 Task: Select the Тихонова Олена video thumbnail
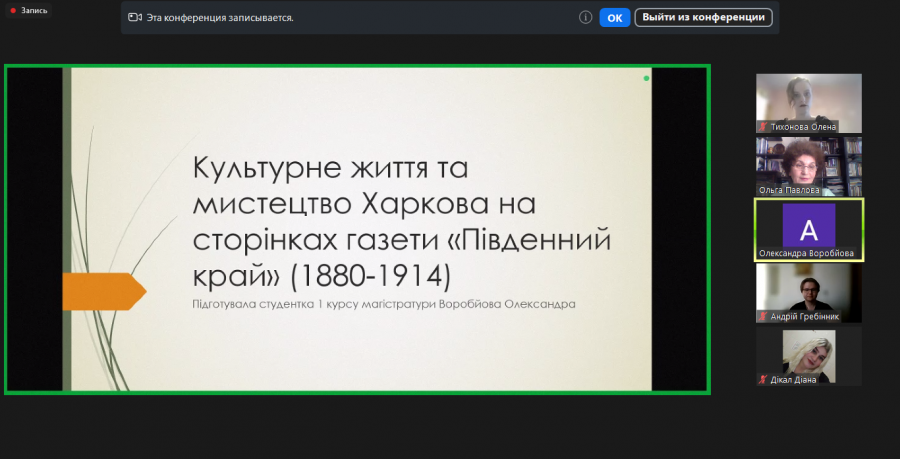click(x=809, y=103)
